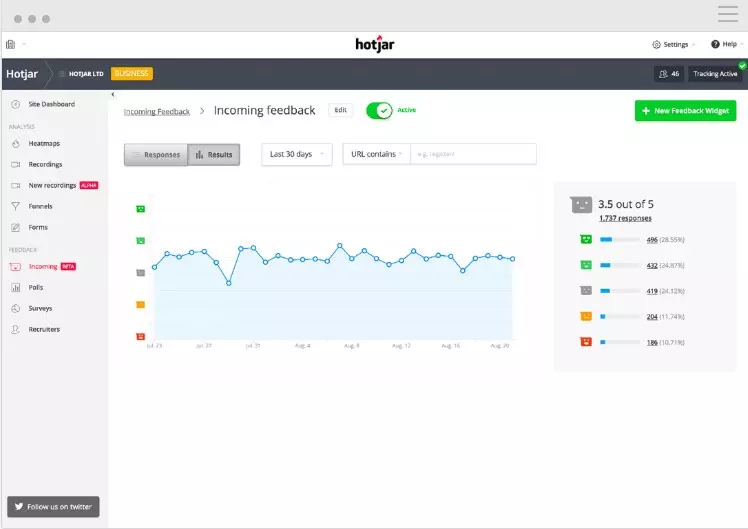Viewport: 748px width, 529px height.
Task: Click the red hate face in summary
Action: pos(586,342)
